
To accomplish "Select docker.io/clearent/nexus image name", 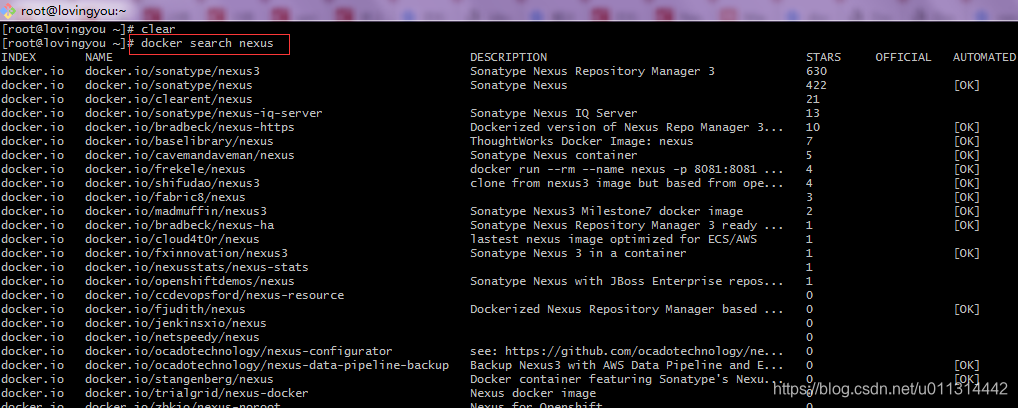I will pos(169,99).
